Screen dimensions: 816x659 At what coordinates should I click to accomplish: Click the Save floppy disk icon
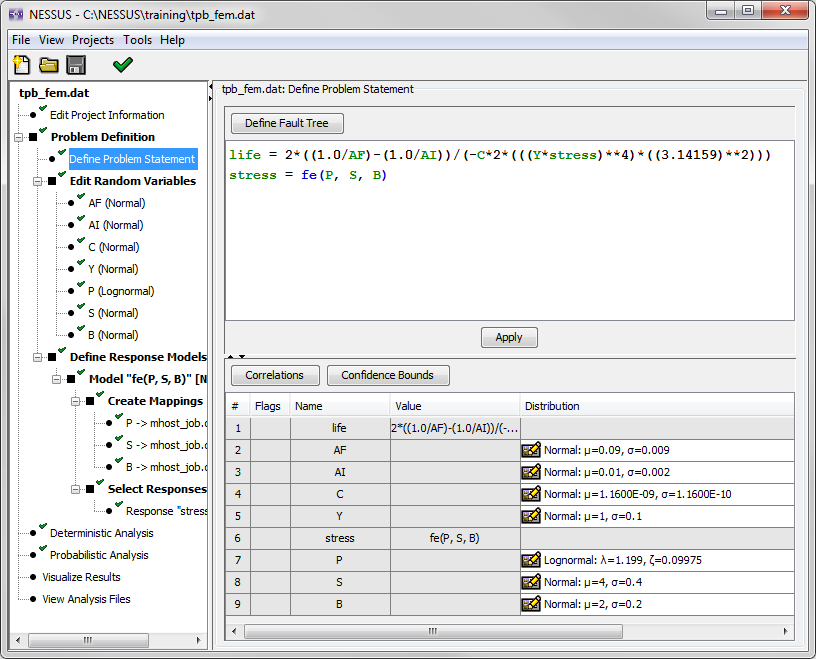click(76, 66)
